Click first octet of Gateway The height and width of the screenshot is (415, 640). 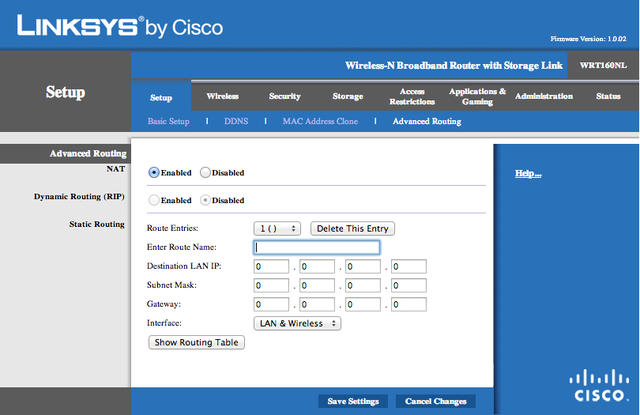tap(271, 304)
